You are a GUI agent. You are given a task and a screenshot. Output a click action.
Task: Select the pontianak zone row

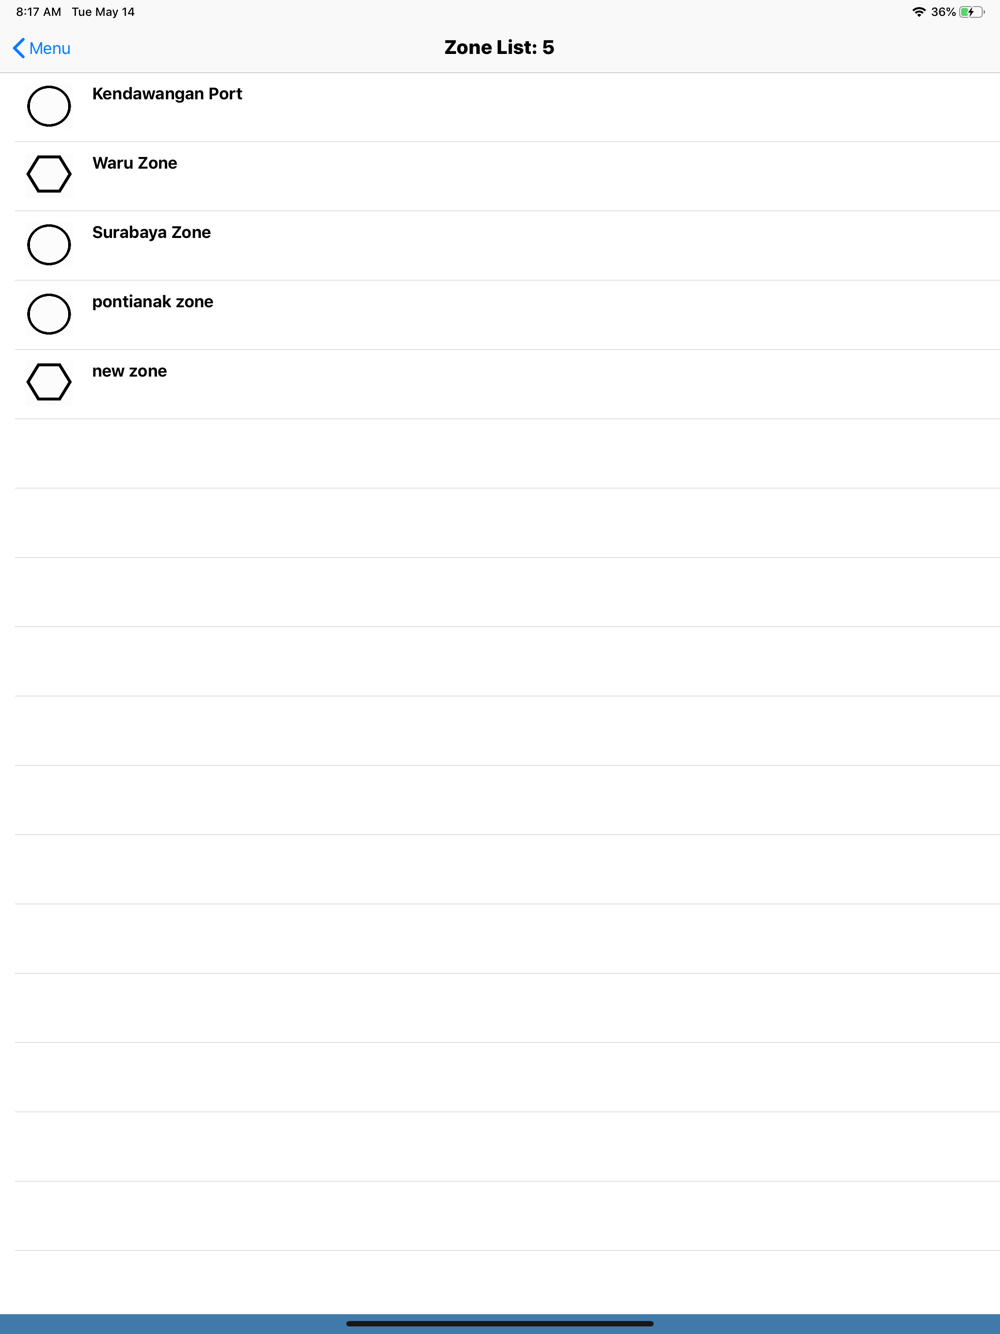coord(152,302)
